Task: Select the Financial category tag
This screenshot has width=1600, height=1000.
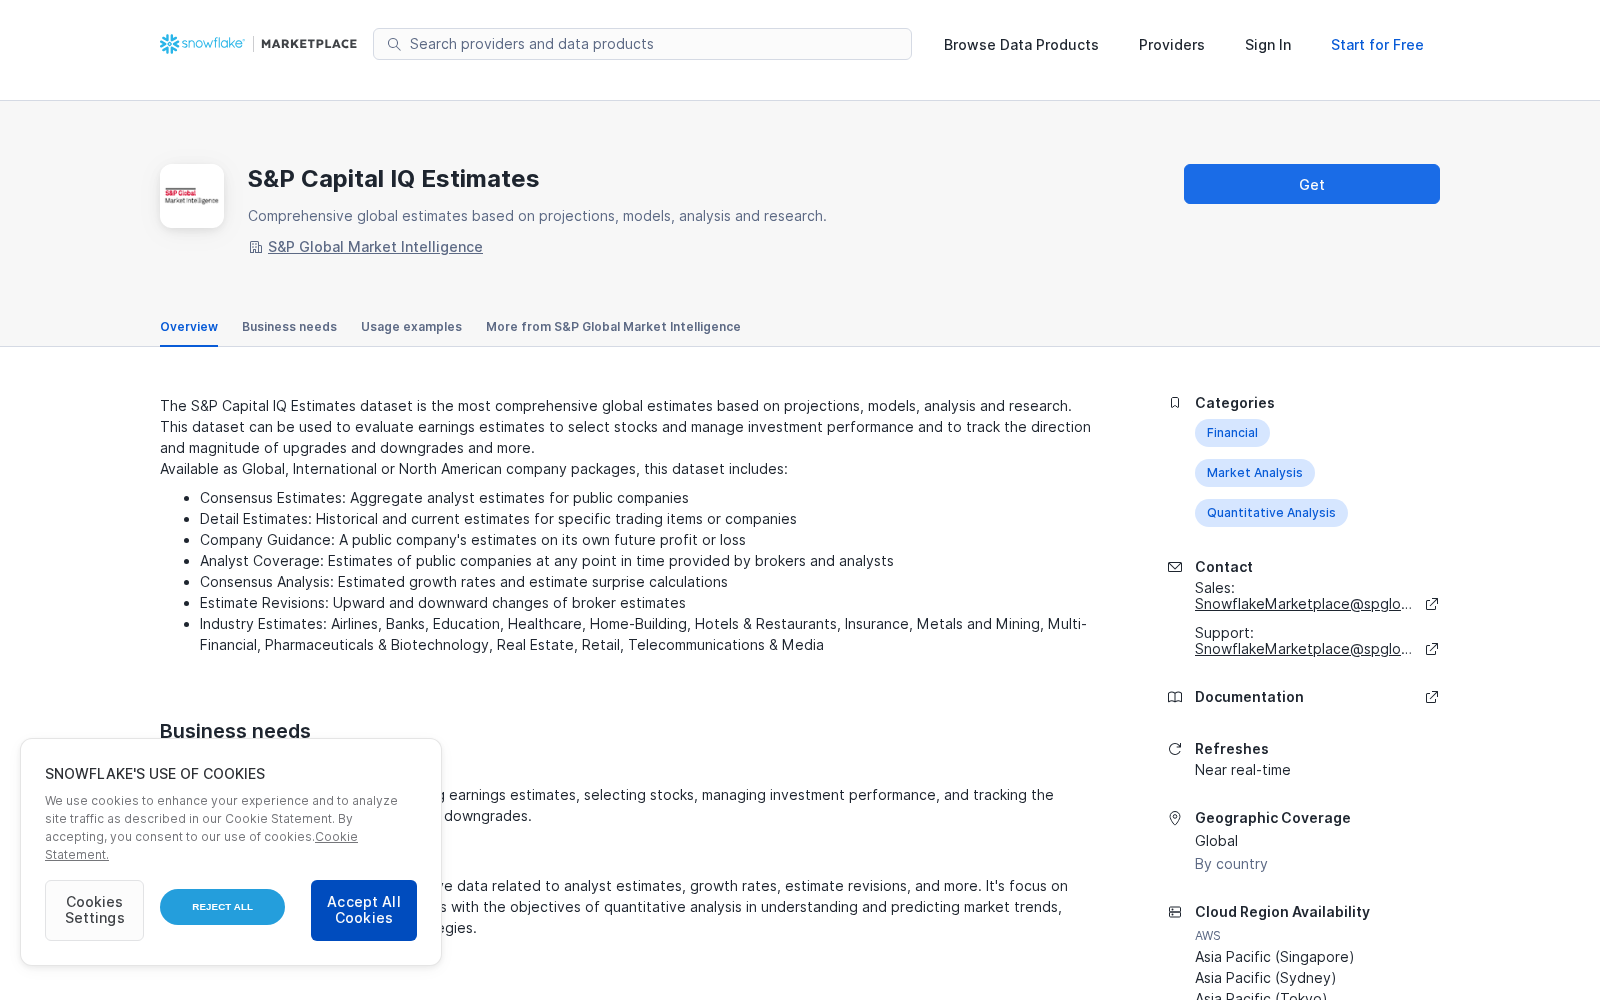Action: [x=1232, y=433]
